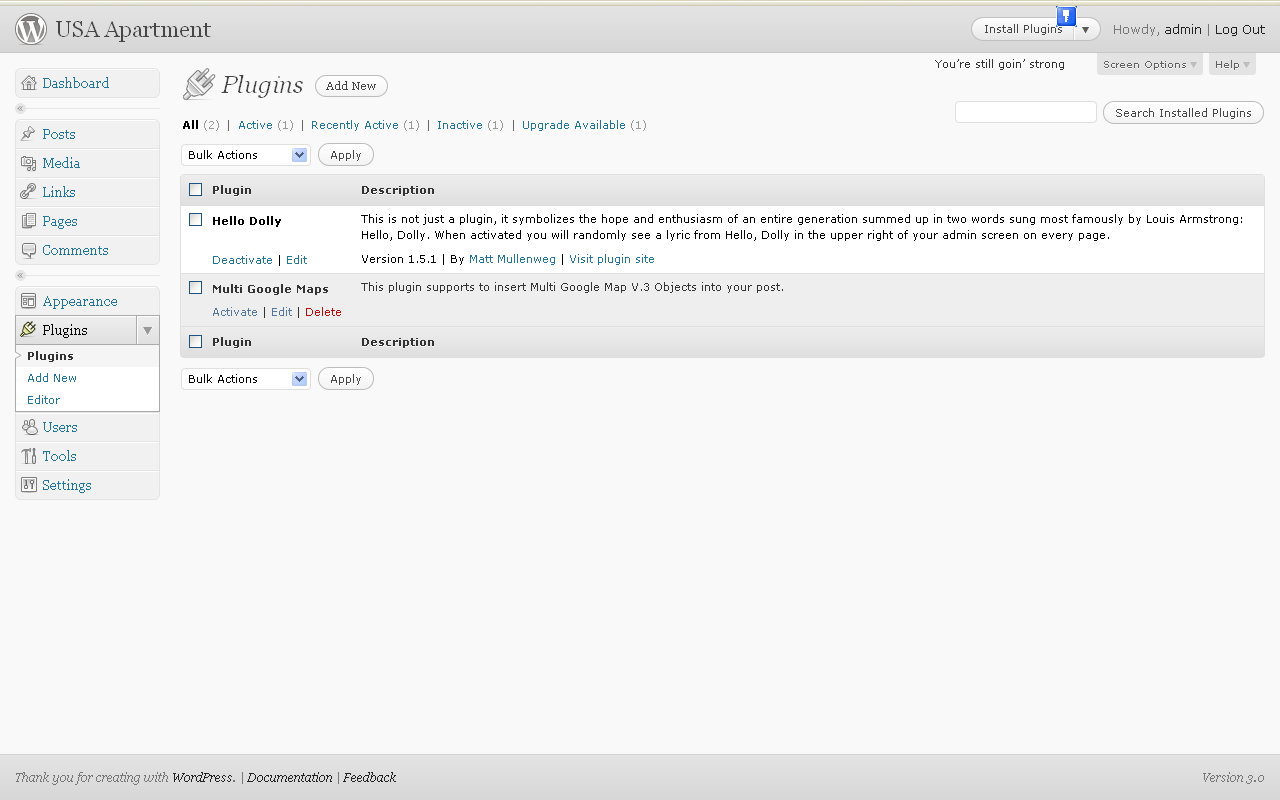
Task: Click the Pages icon in sidebar
Action: 29,221
